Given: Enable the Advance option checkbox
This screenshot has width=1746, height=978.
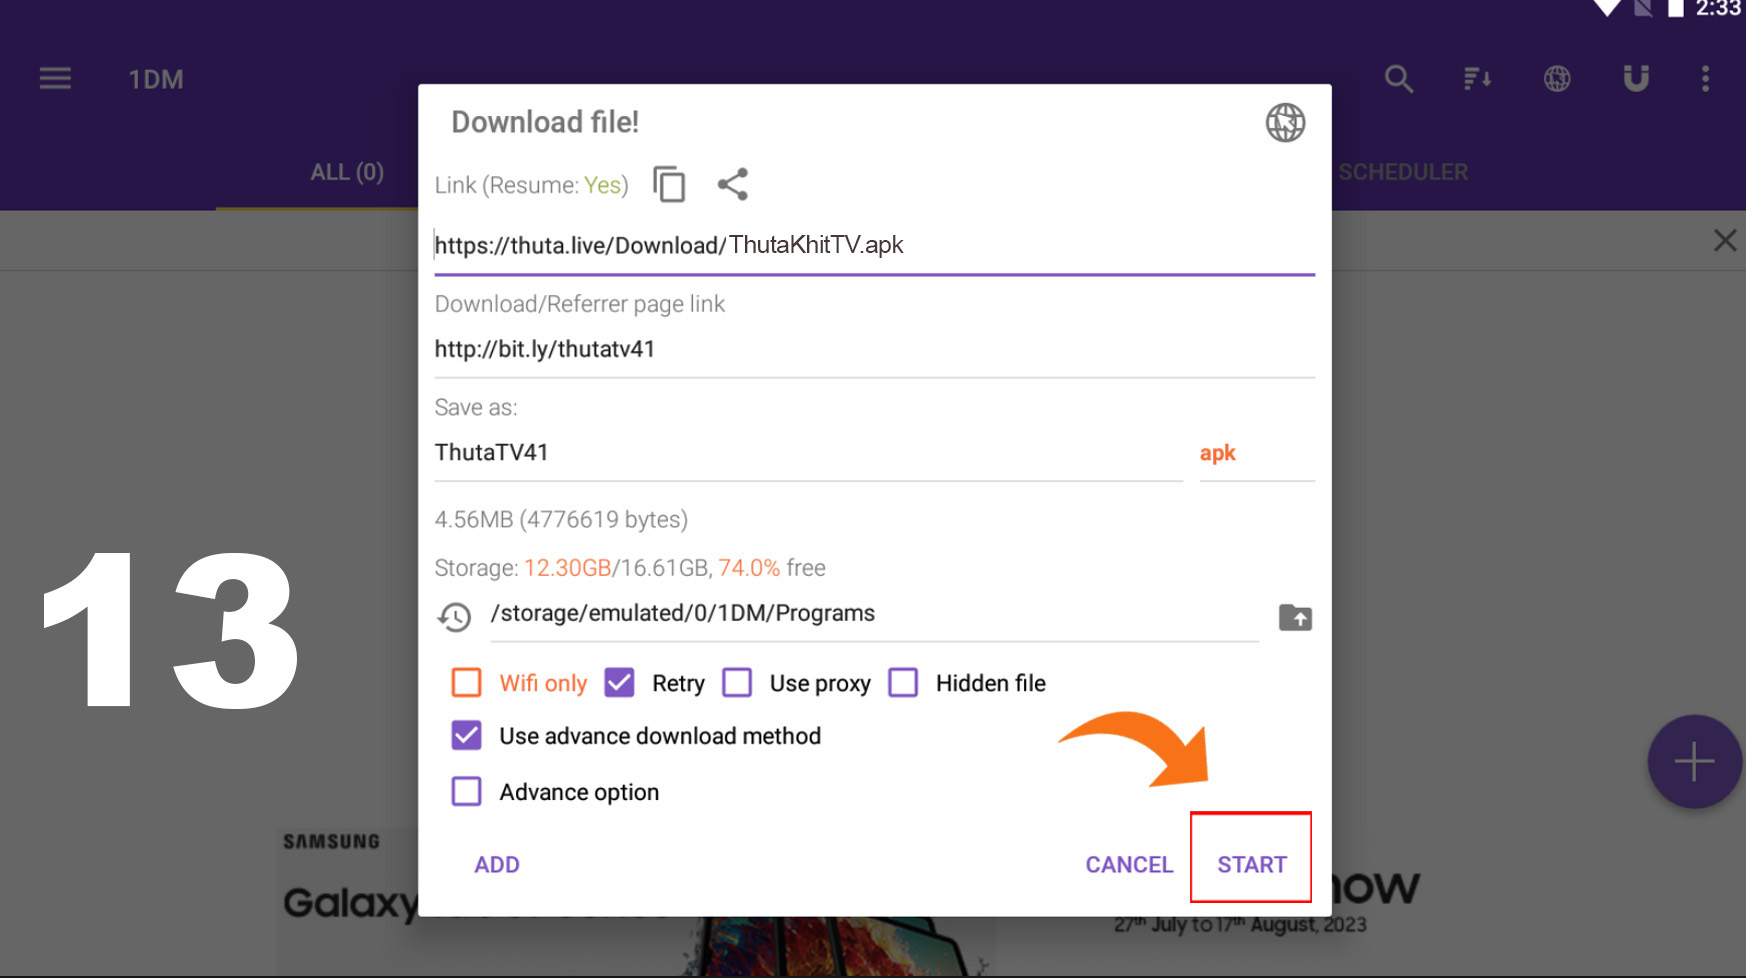Looking at the screenshot, I should pos(467,792).
